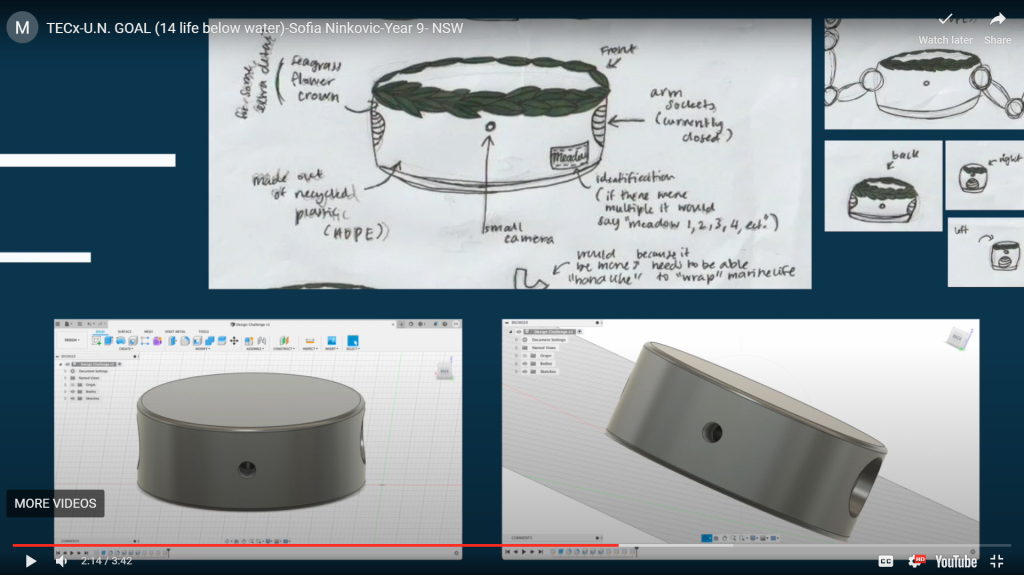
Task: Select the Joint tool in left Fusion window
Action: pos(262,340)
